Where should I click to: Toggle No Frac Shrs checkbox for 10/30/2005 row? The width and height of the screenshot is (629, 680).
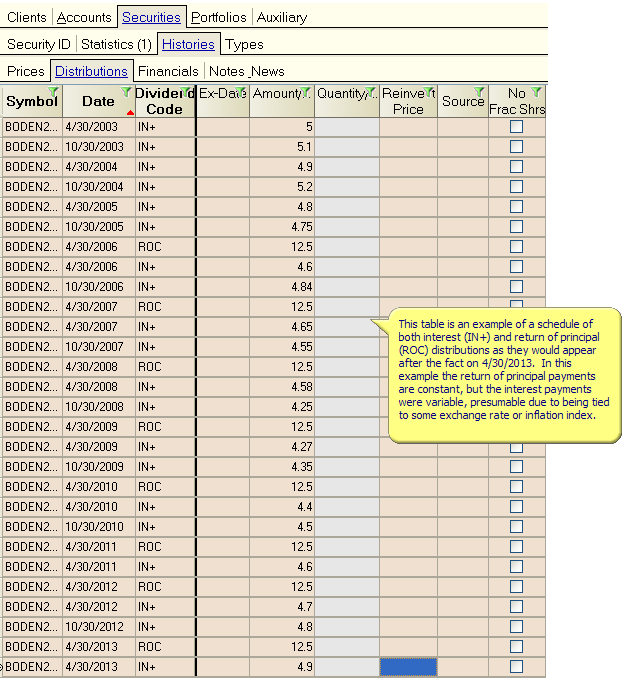tap(516, 227)
